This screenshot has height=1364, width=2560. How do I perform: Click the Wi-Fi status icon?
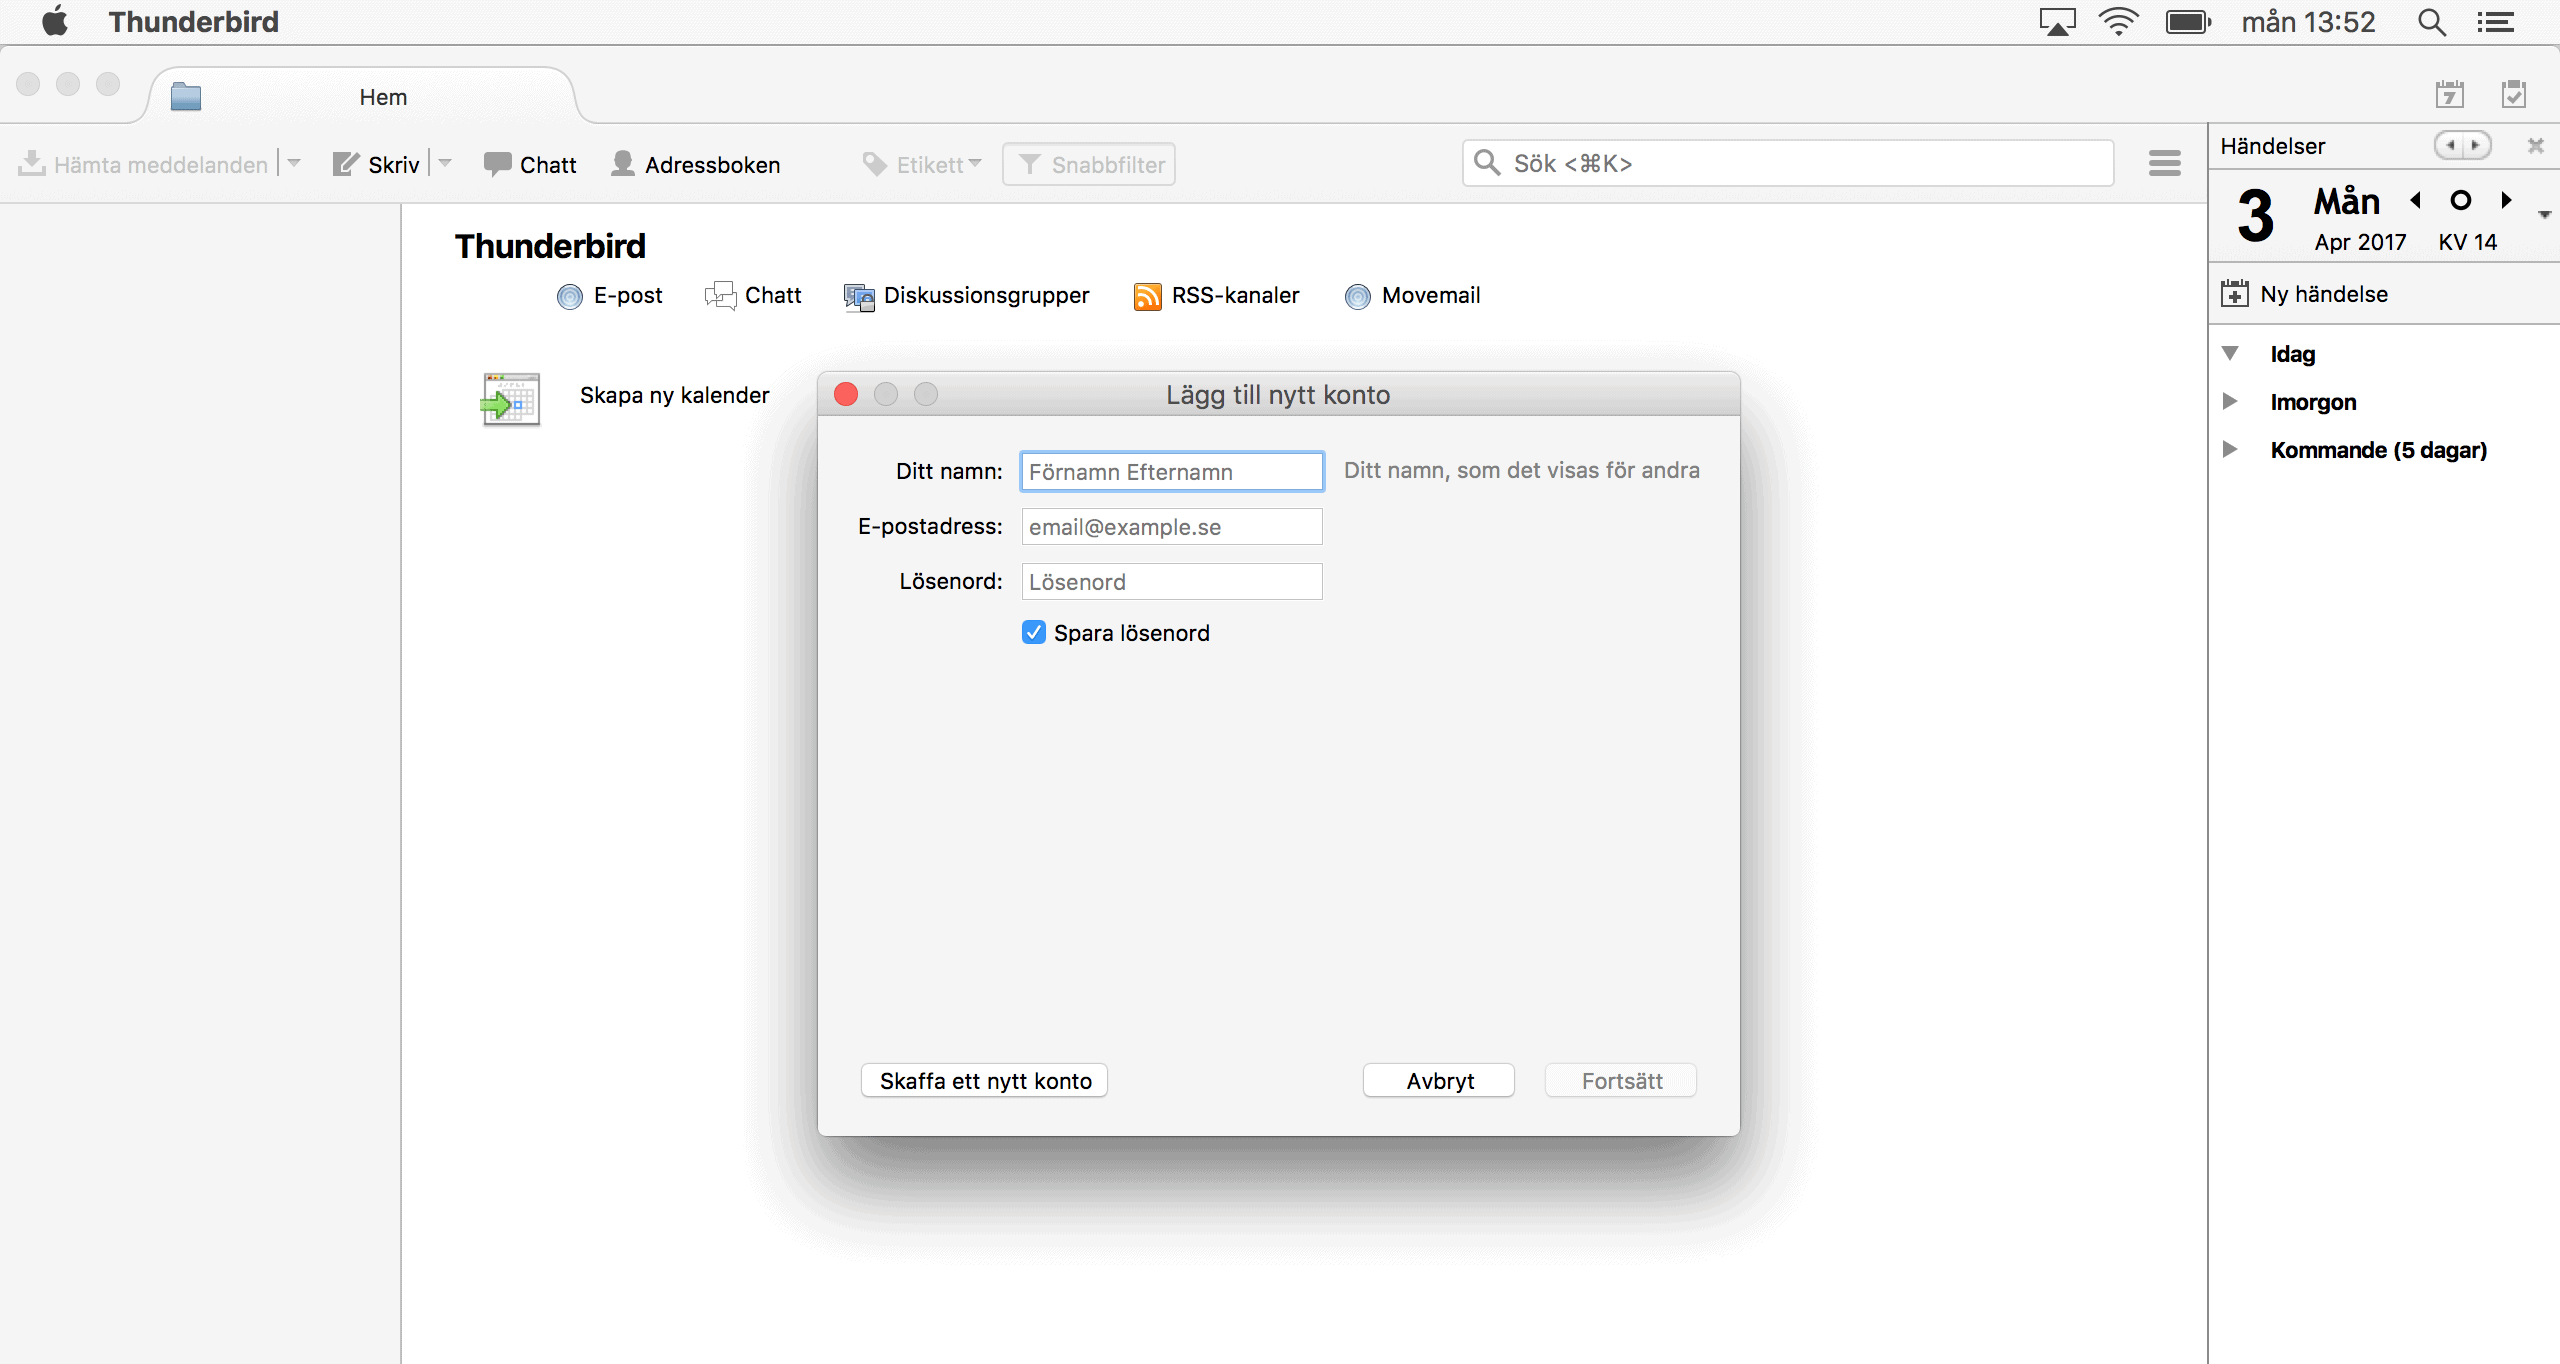click(2118, 21)
